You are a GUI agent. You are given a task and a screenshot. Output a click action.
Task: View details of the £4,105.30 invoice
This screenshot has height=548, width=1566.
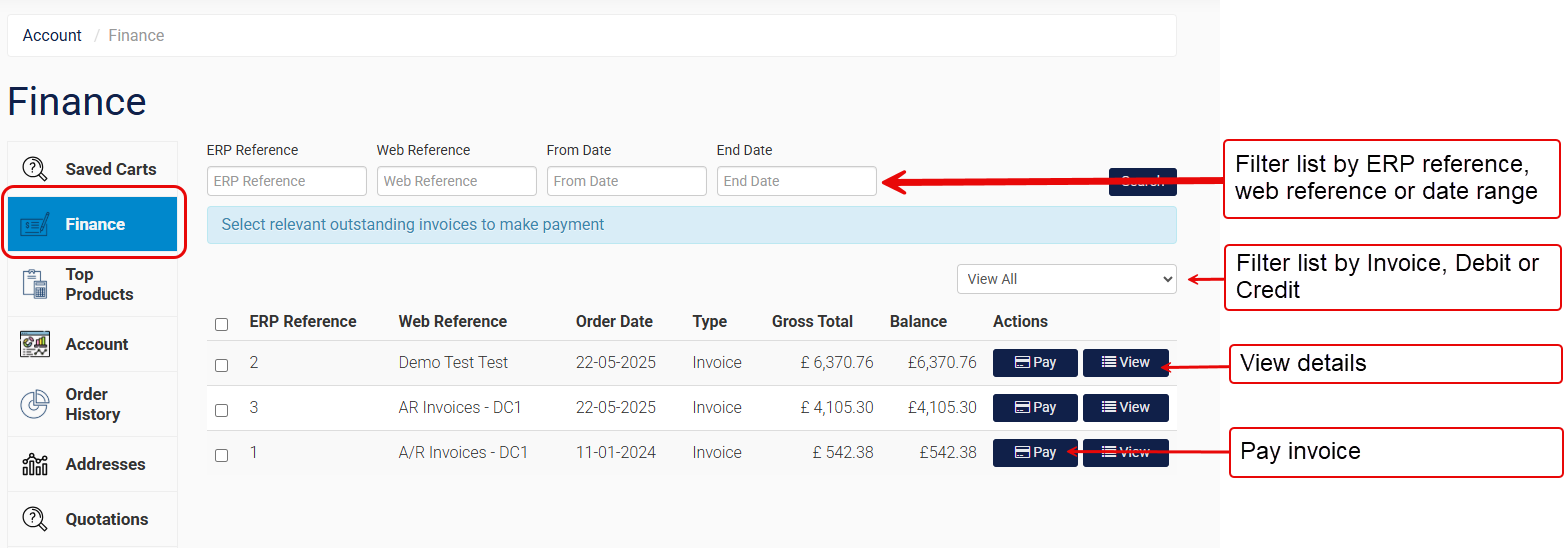(1125, 407)
